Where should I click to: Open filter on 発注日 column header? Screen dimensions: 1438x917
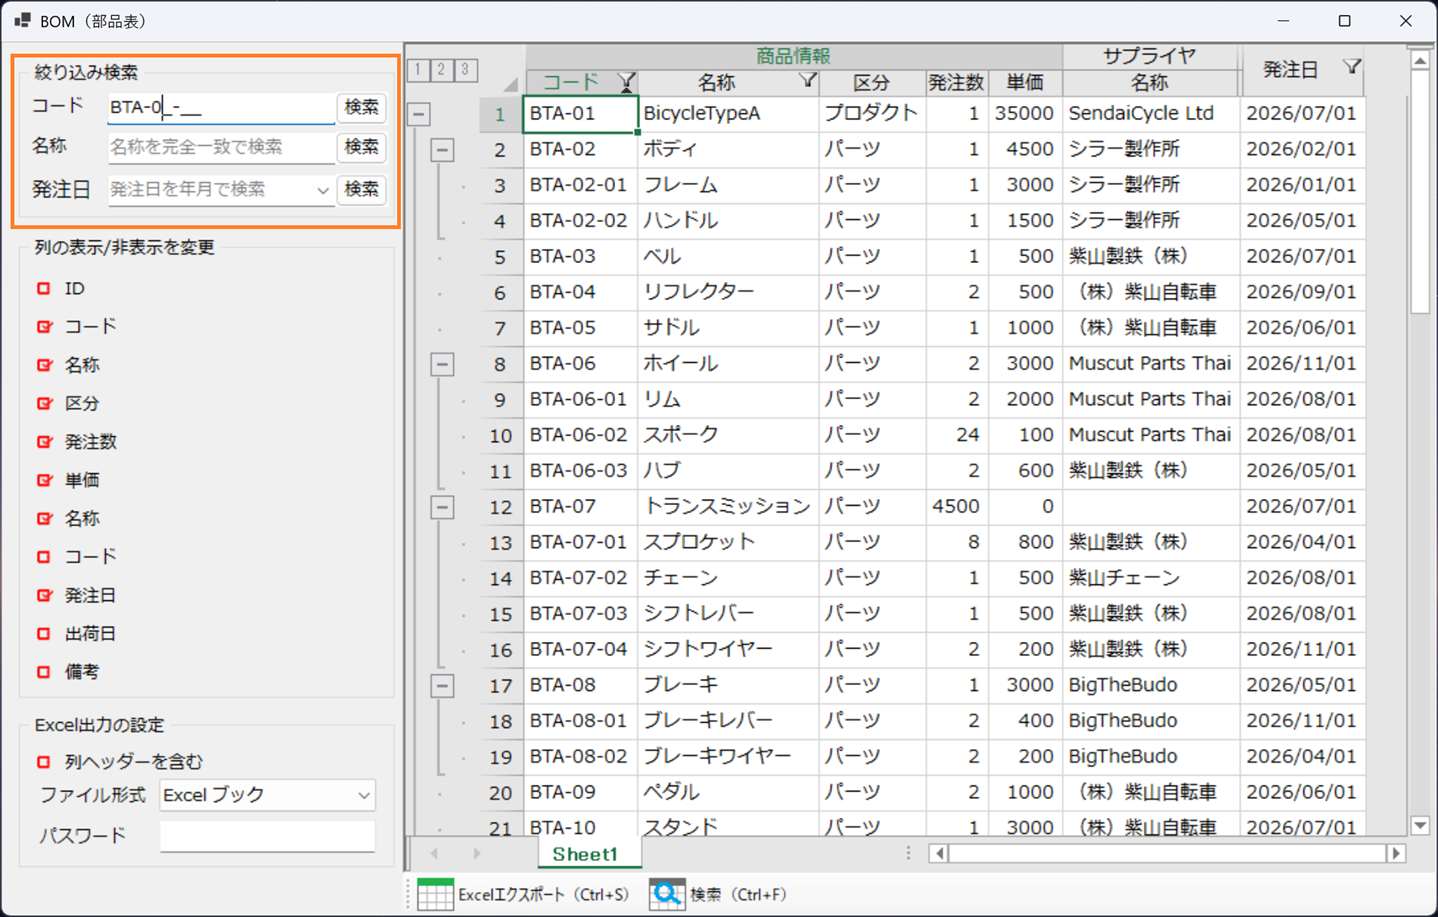click(x=1351, y=67)
